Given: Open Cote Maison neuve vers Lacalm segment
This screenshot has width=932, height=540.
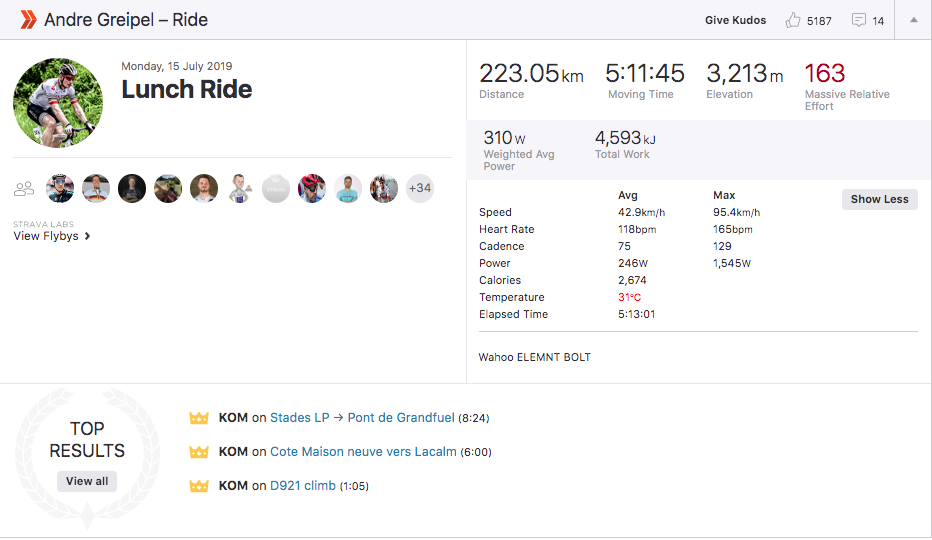Looking at the screenshot, I should tap(363, 451).
